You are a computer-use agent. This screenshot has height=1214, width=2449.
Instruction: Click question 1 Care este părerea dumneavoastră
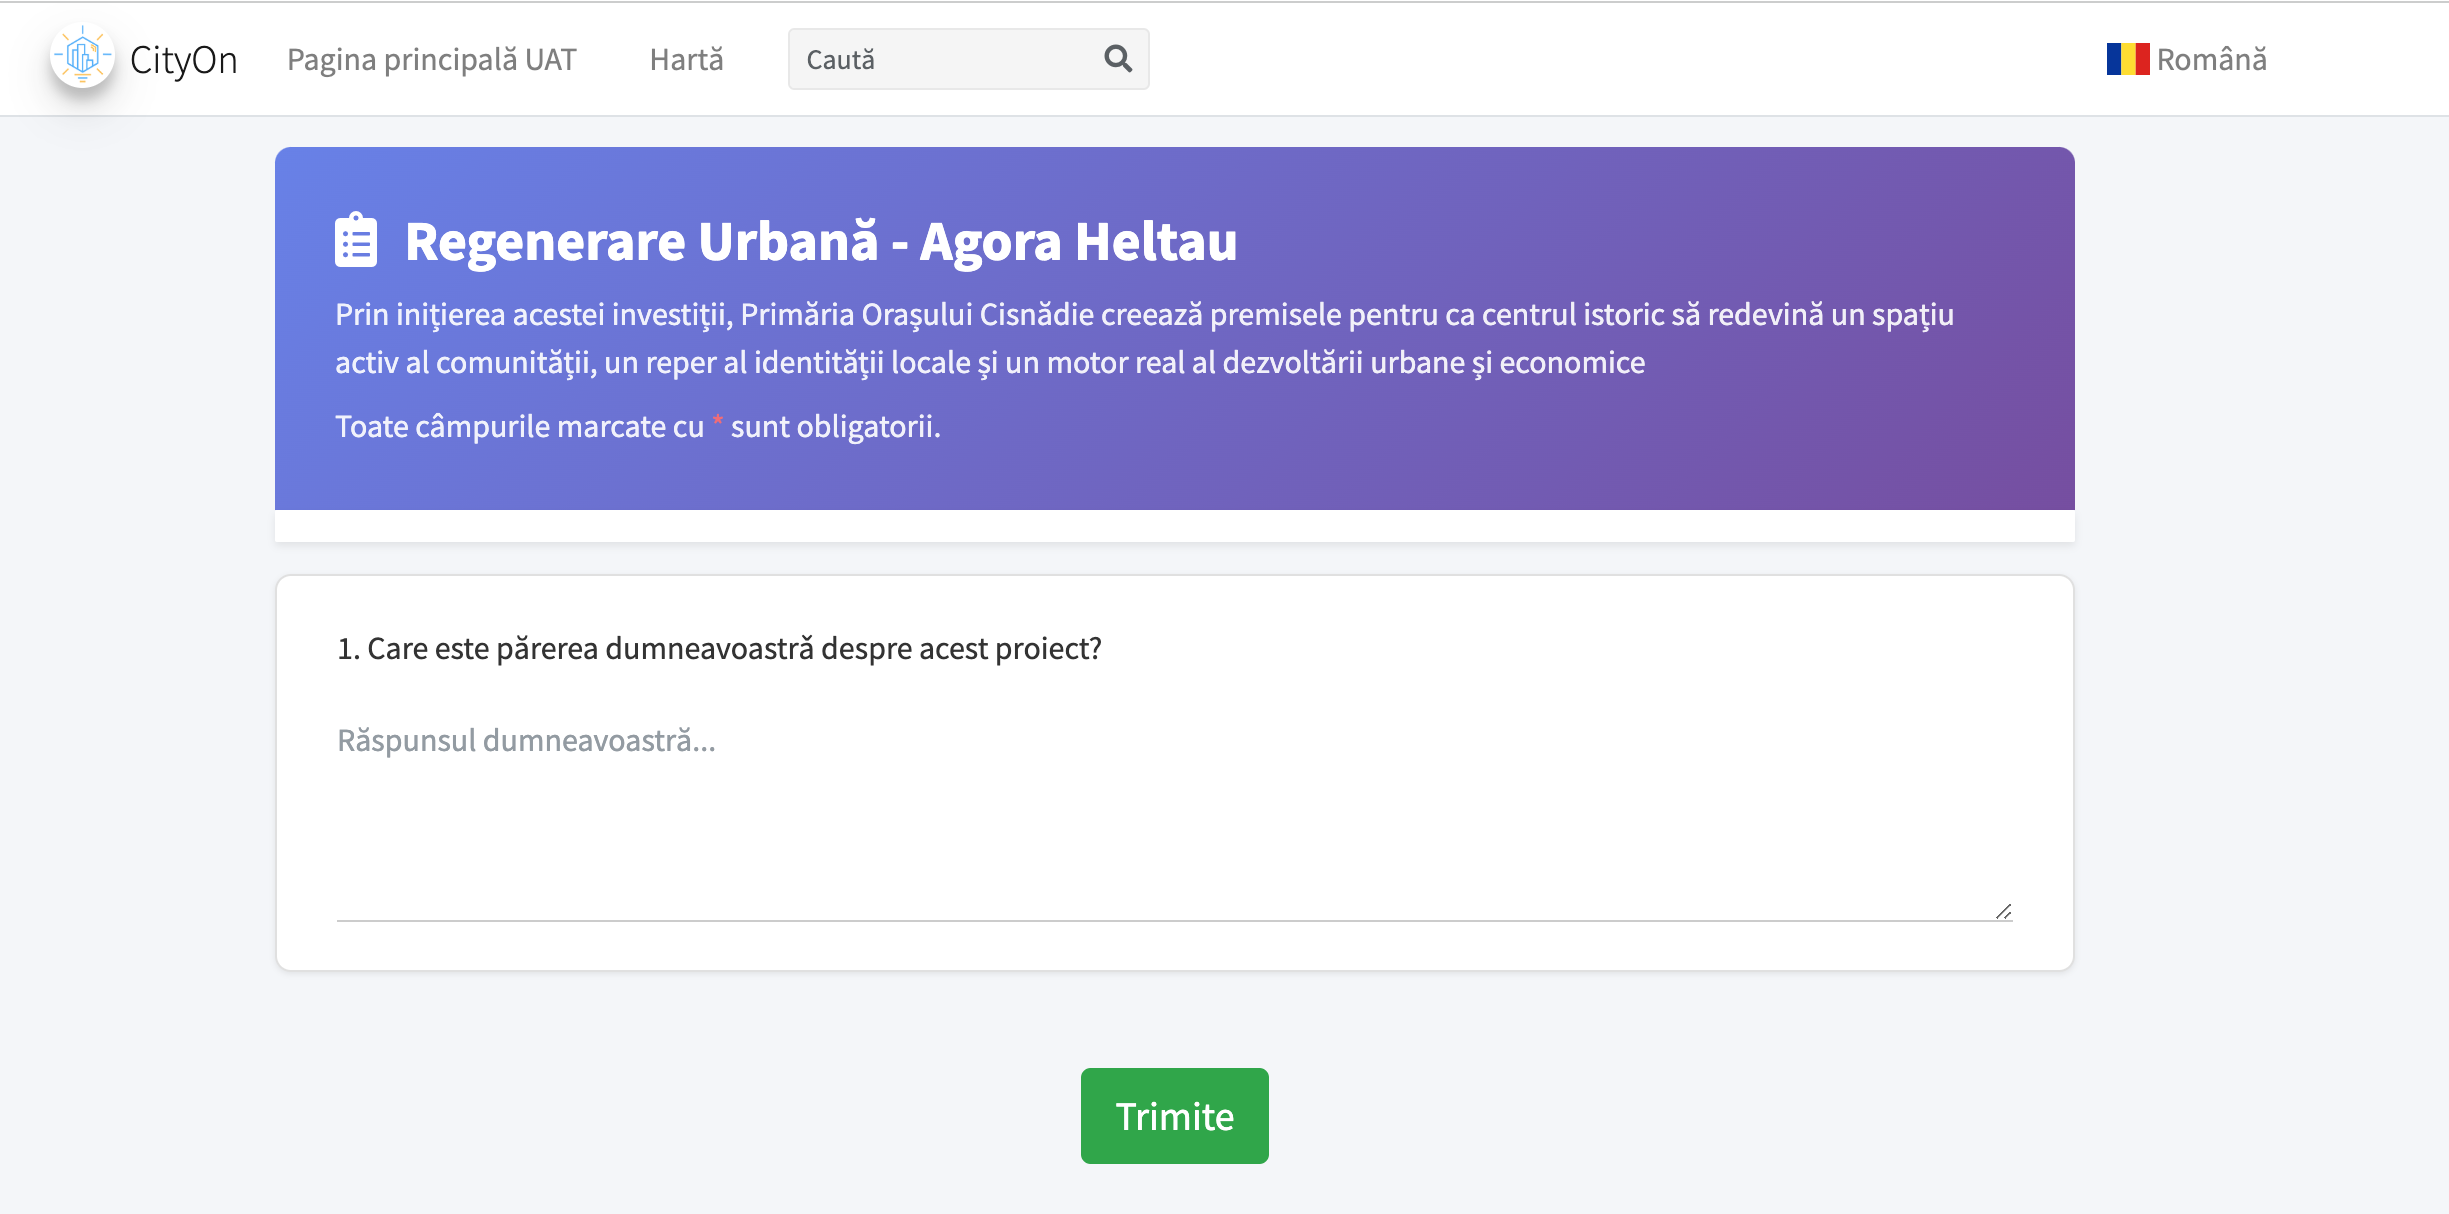[719, 648]
